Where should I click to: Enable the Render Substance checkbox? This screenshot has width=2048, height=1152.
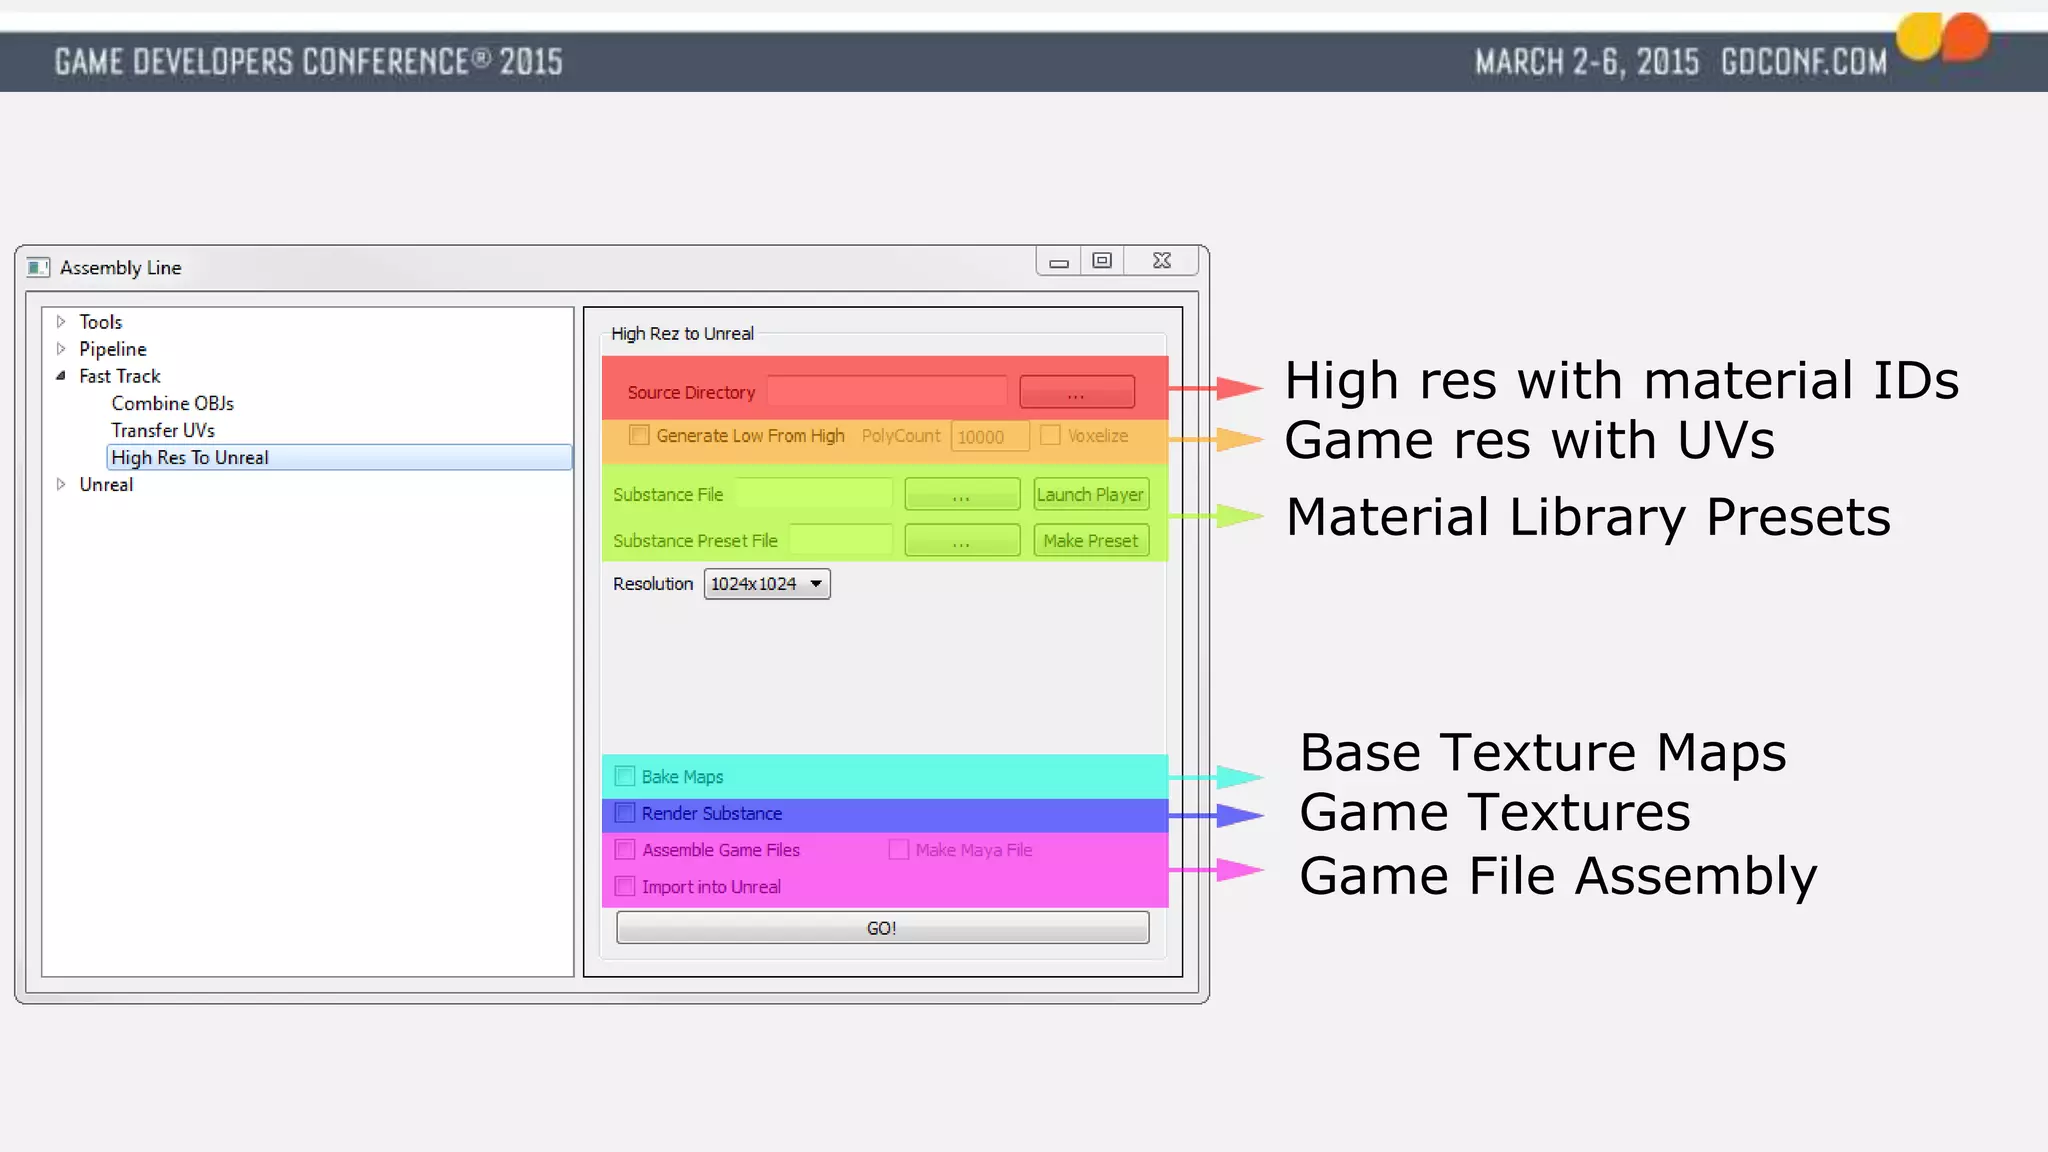625,813
